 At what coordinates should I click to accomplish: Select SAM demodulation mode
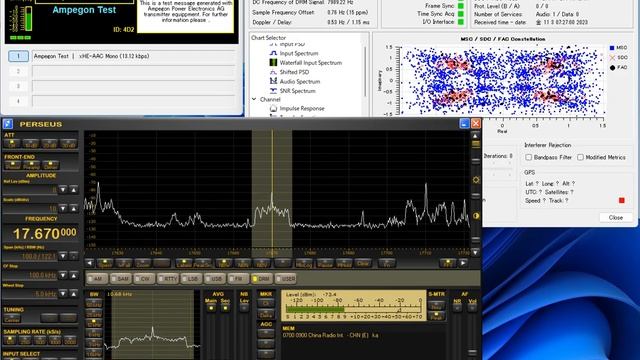click(x=121, y=279)
